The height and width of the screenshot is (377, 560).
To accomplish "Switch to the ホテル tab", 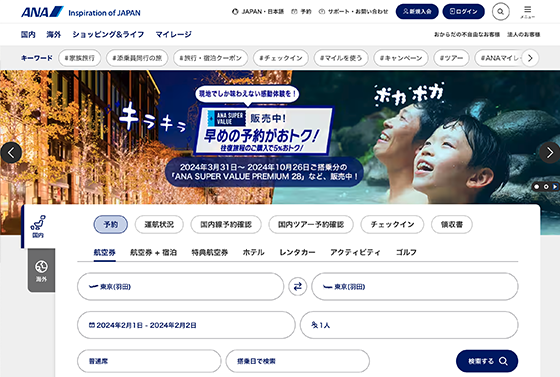I will tap(254, 252).
